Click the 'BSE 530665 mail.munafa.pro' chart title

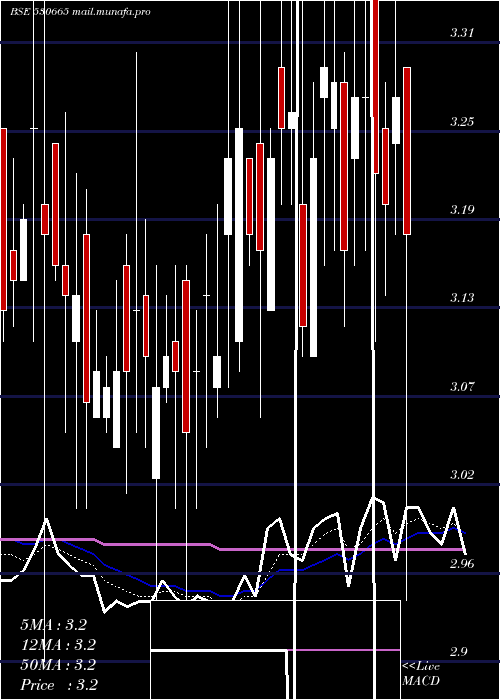(80, 12)
